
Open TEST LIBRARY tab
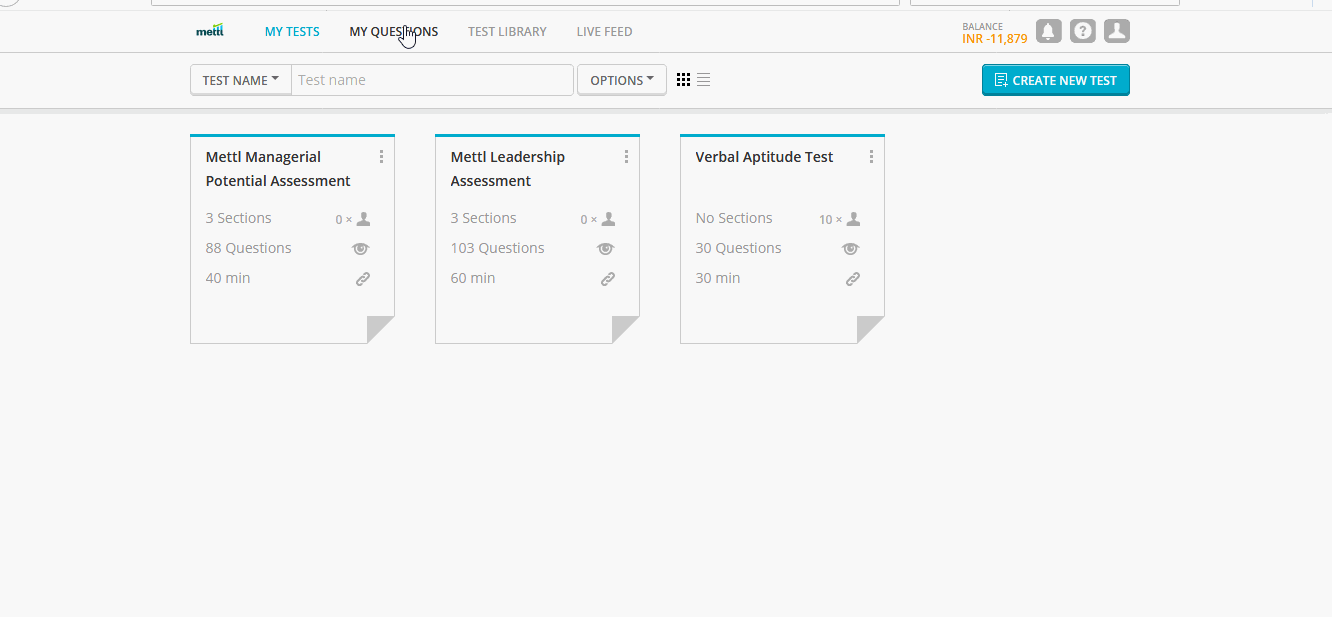coord(507,32)
